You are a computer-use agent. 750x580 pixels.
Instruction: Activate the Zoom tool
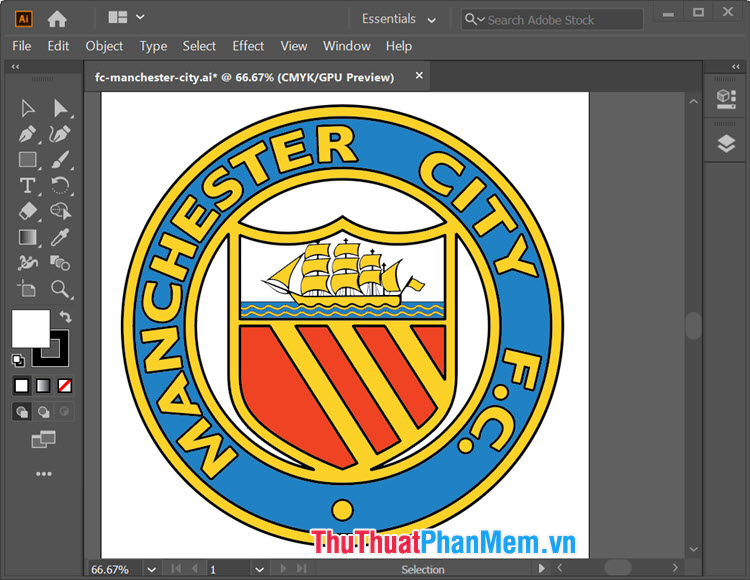click(x=60, y=289)
